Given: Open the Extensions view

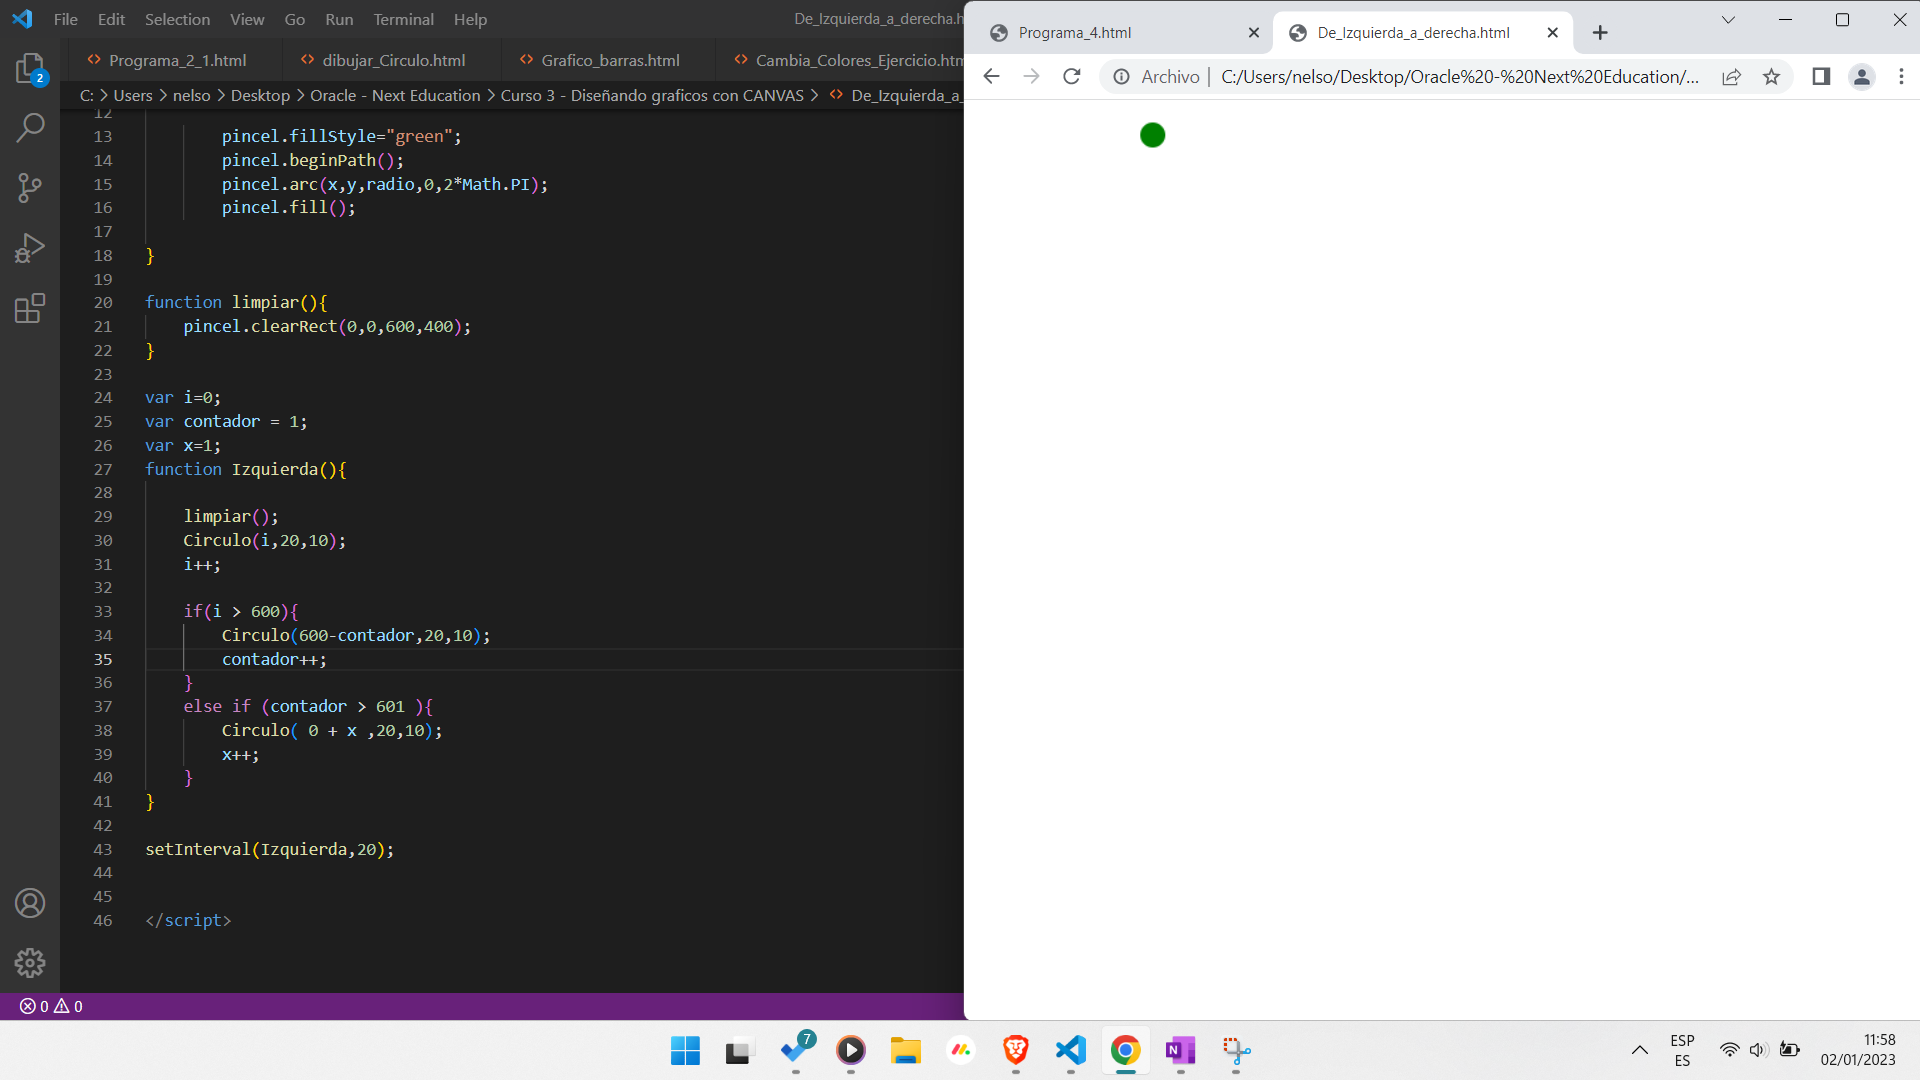Looking at the screenshot, I should pos(30,308).
